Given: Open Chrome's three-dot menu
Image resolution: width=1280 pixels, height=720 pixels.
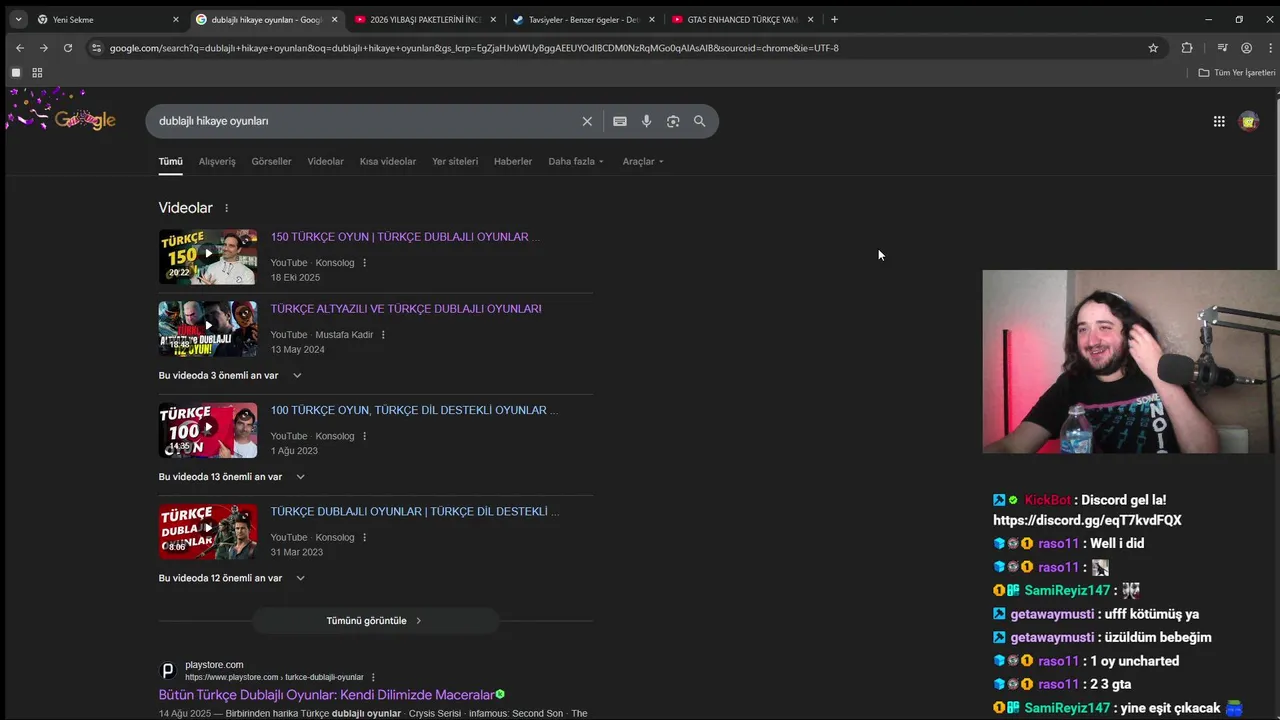Looking at the screenshot, I should coord(1270,48).
